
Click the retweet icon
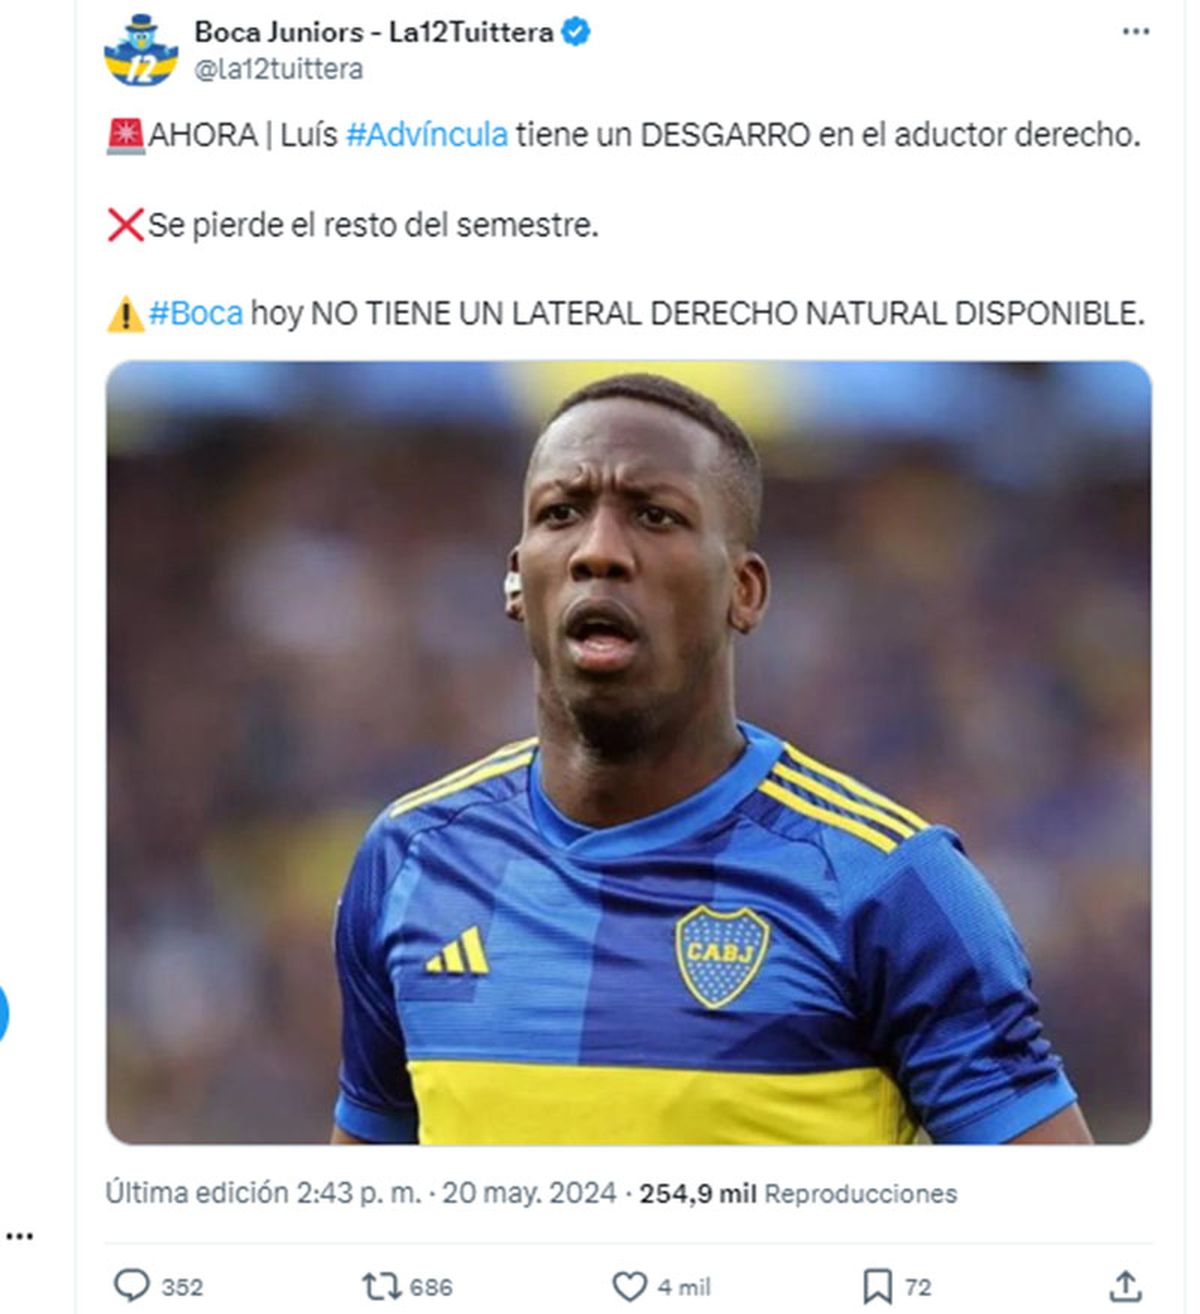(381, 1285)
